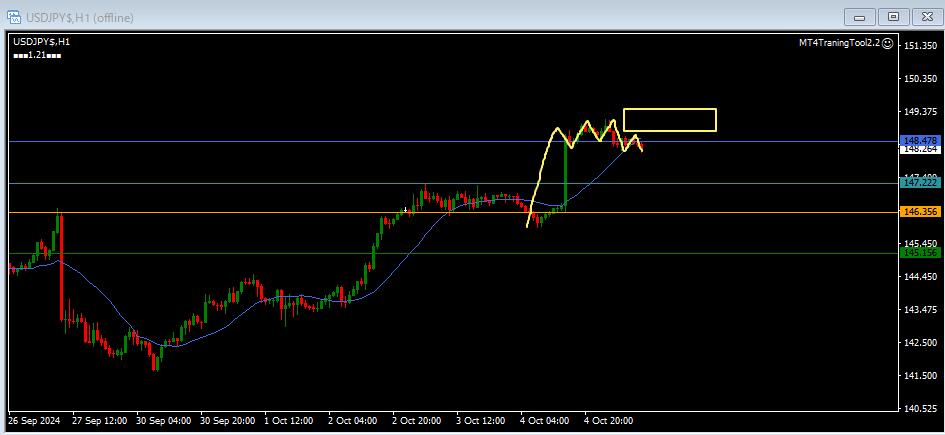945x435 pixels.
Task: Click the white 148.264 current price tag
Action: pos(919,150)
